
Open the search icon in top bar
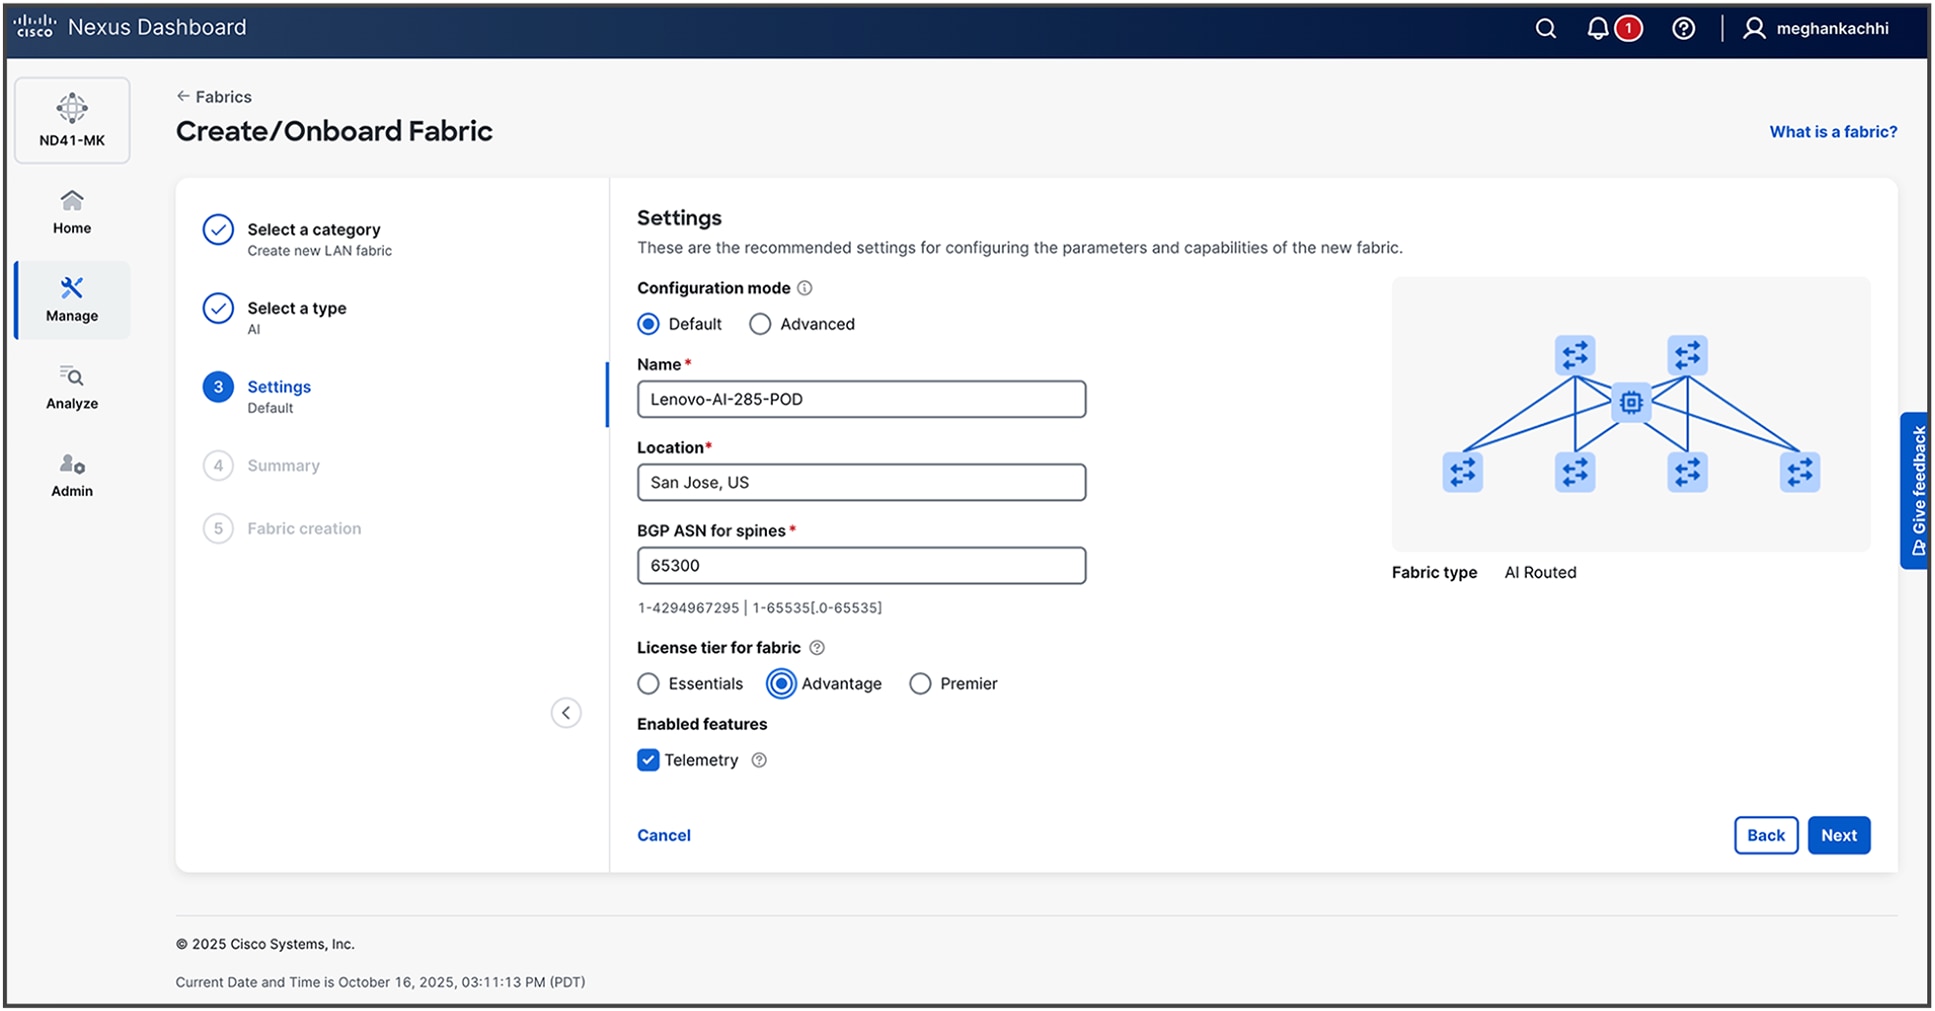(x=1545, y=28)
